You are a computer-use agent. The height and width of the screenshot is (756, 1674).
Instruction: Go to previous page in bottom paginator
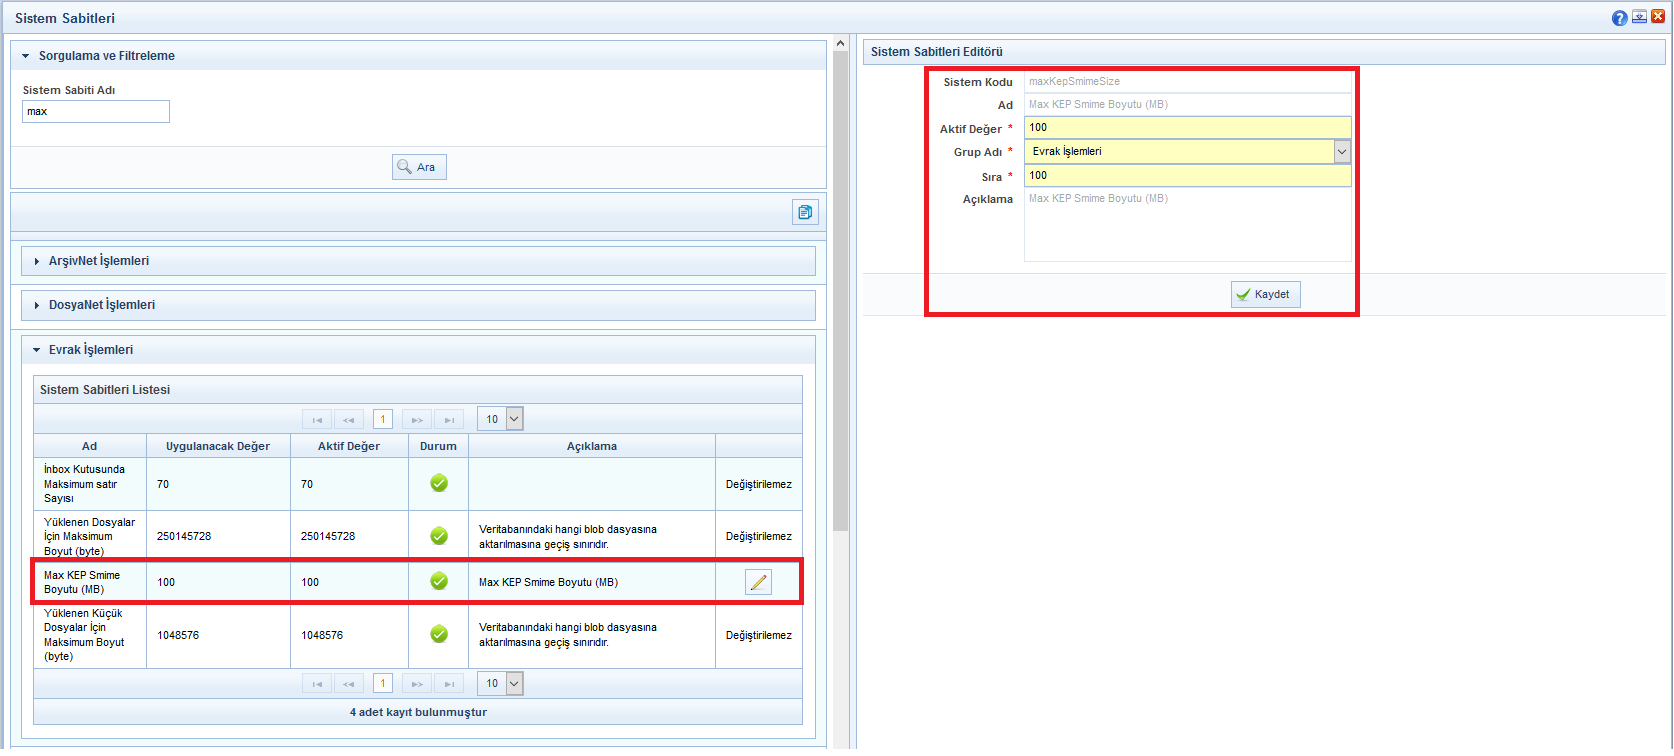[x=348, y=684]
